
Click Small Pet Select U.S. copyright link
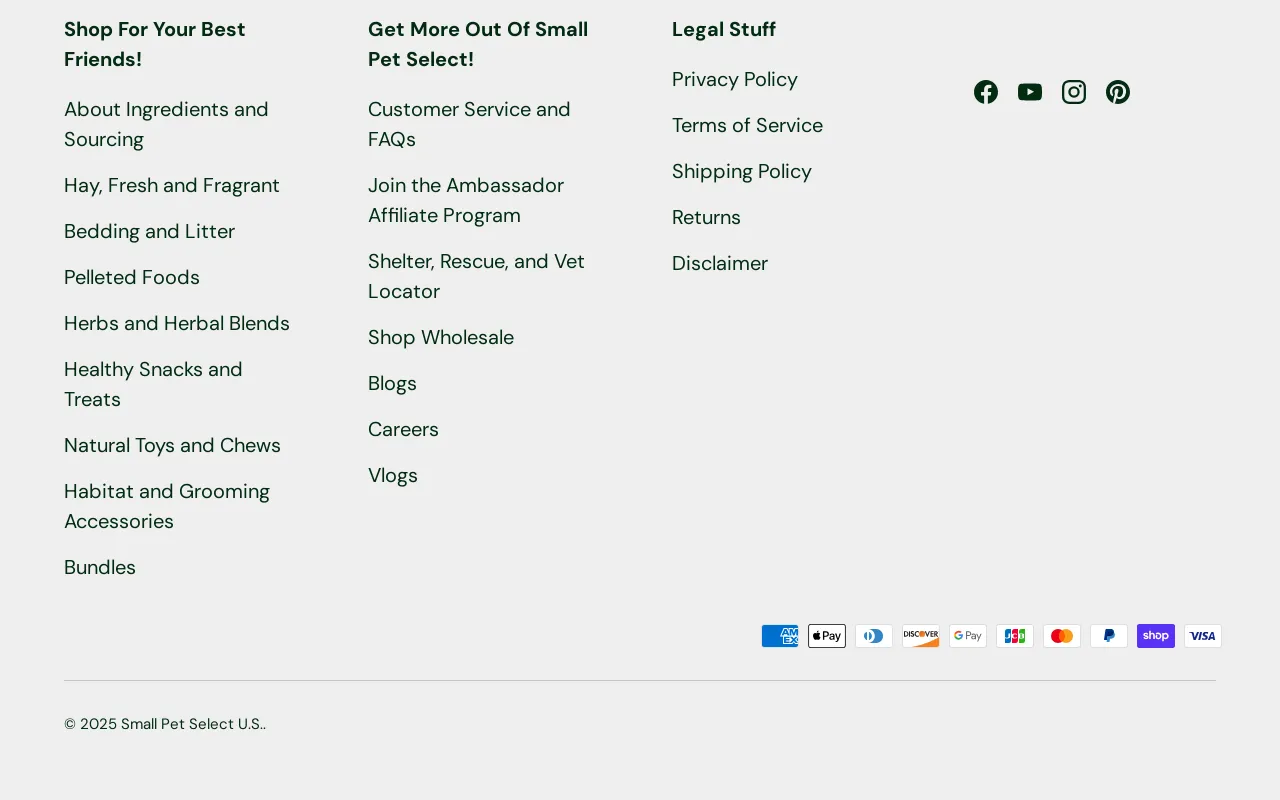[x=192, y=724]
